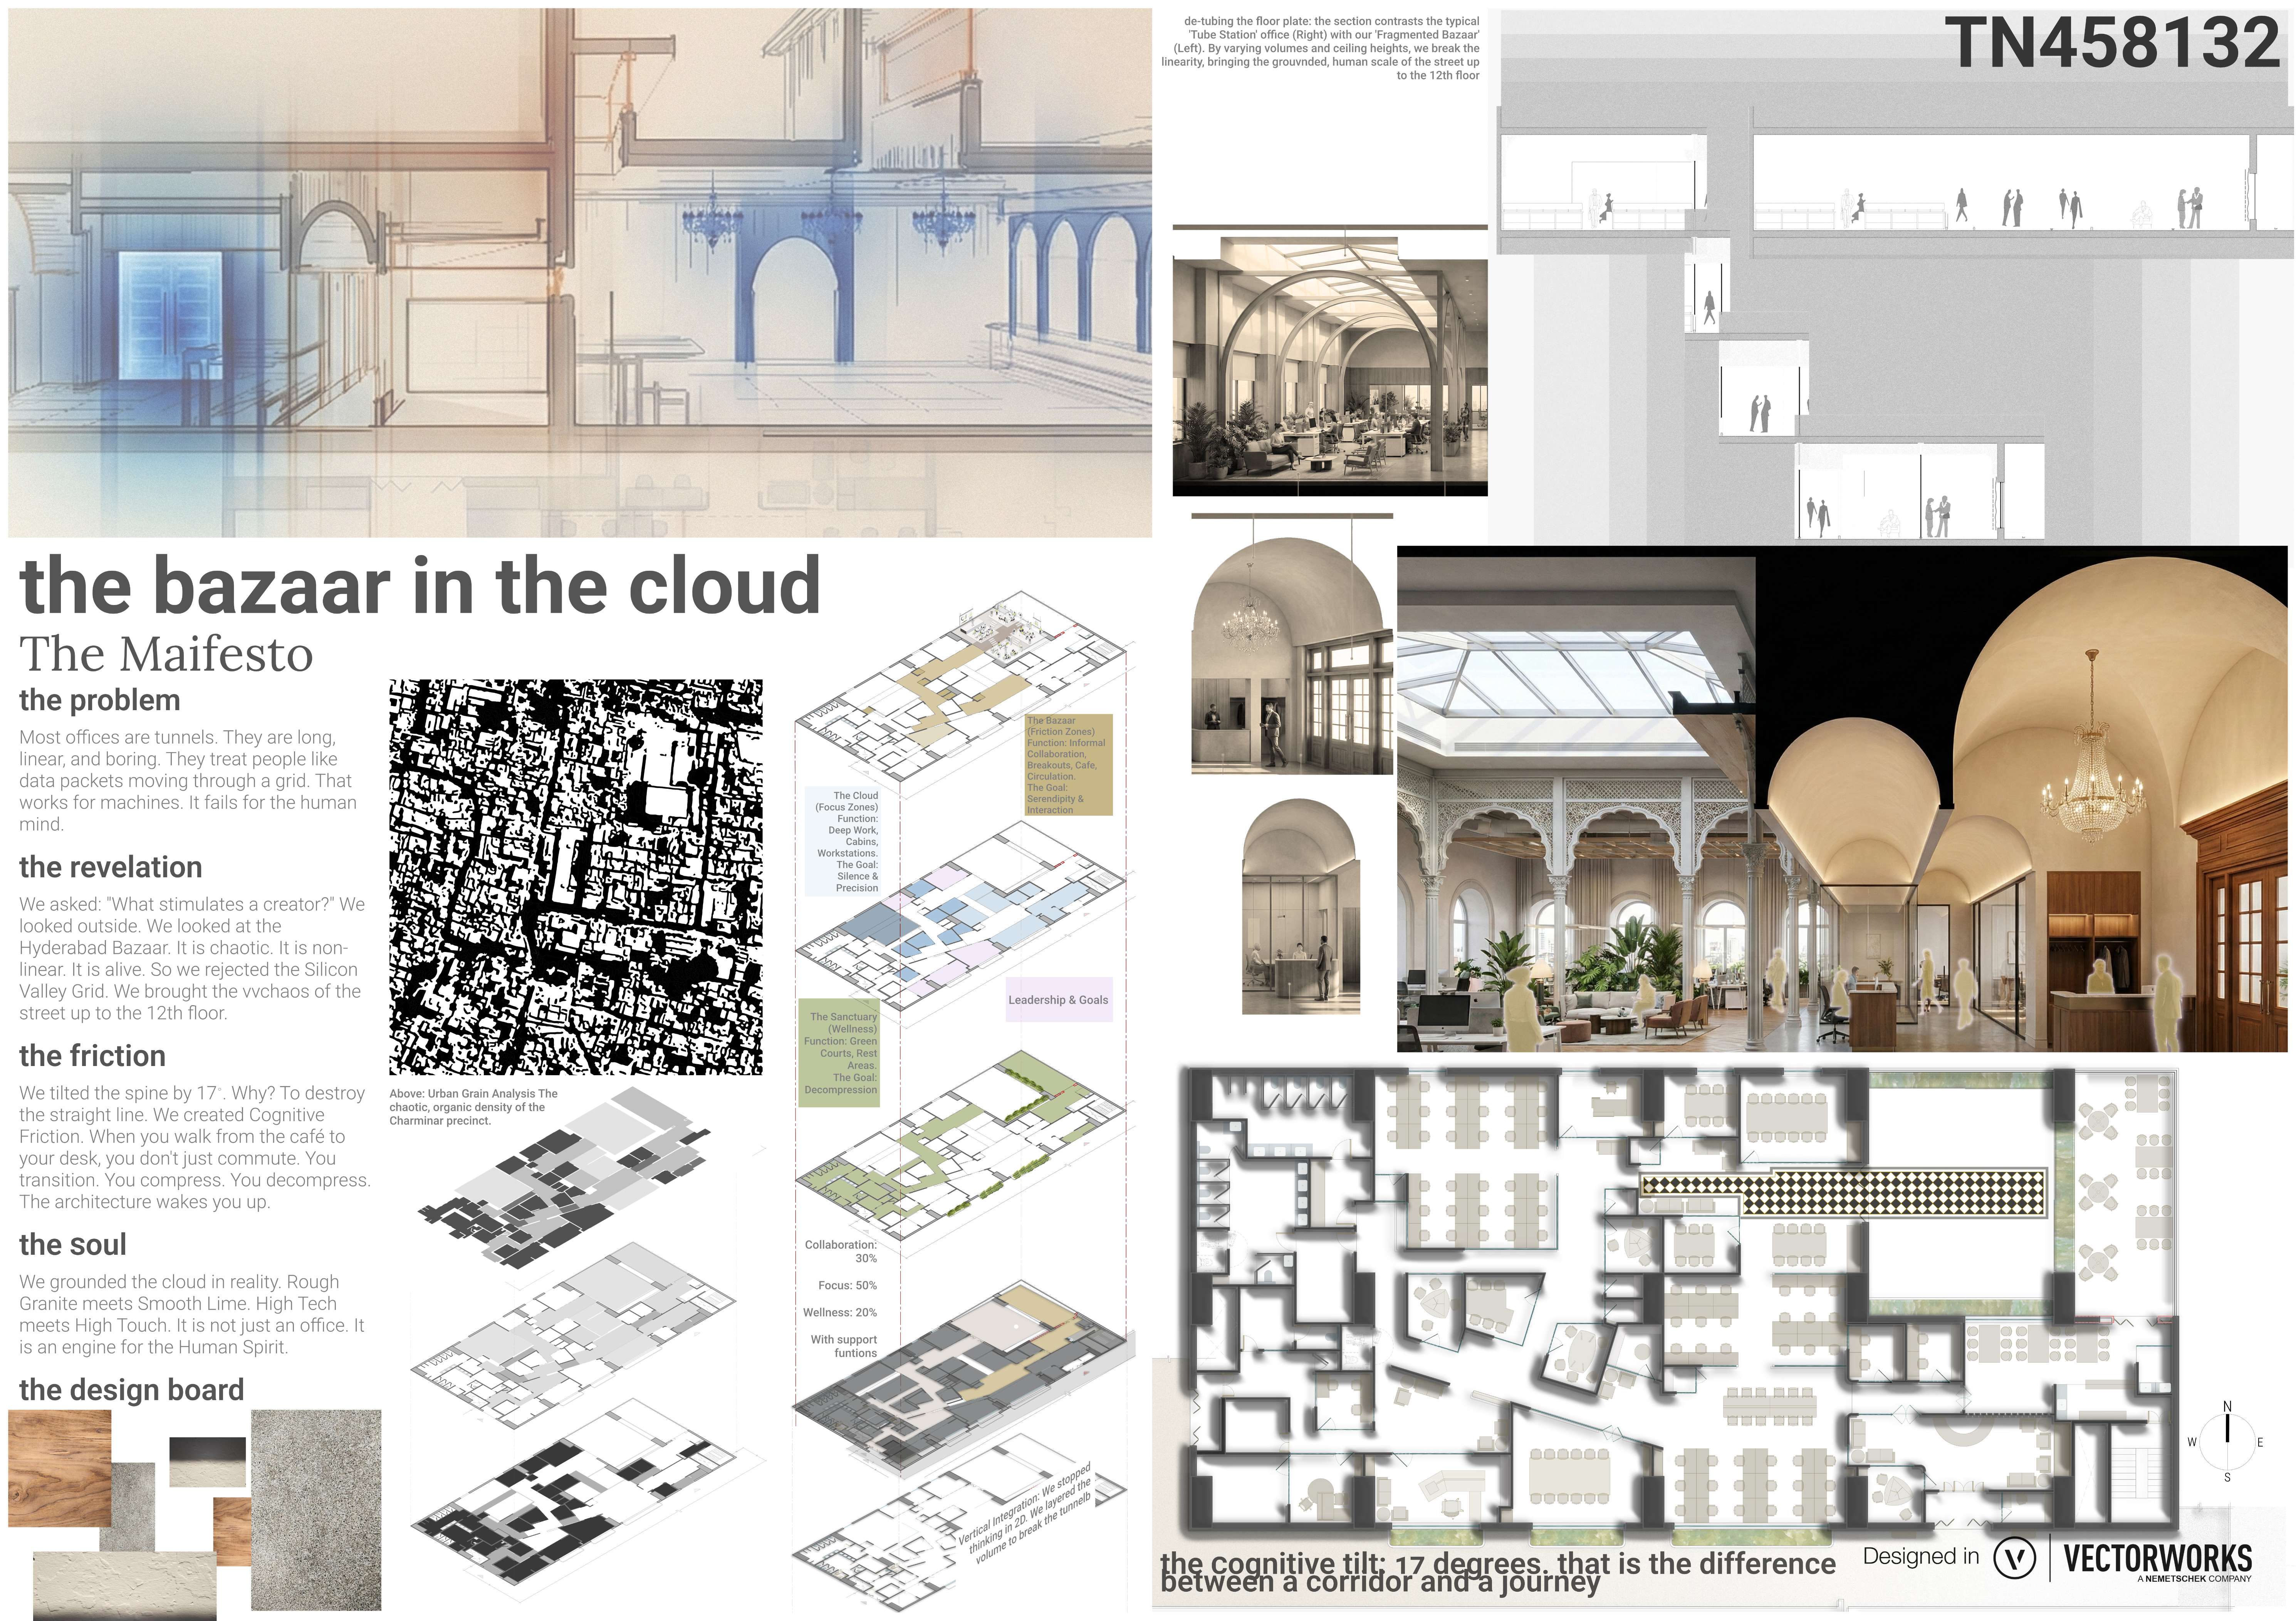Viewport: 2296px width, 1621px height.
Task: Click the "Above: Urban Grain Analysis" caption
Action: coord(474,1107)
